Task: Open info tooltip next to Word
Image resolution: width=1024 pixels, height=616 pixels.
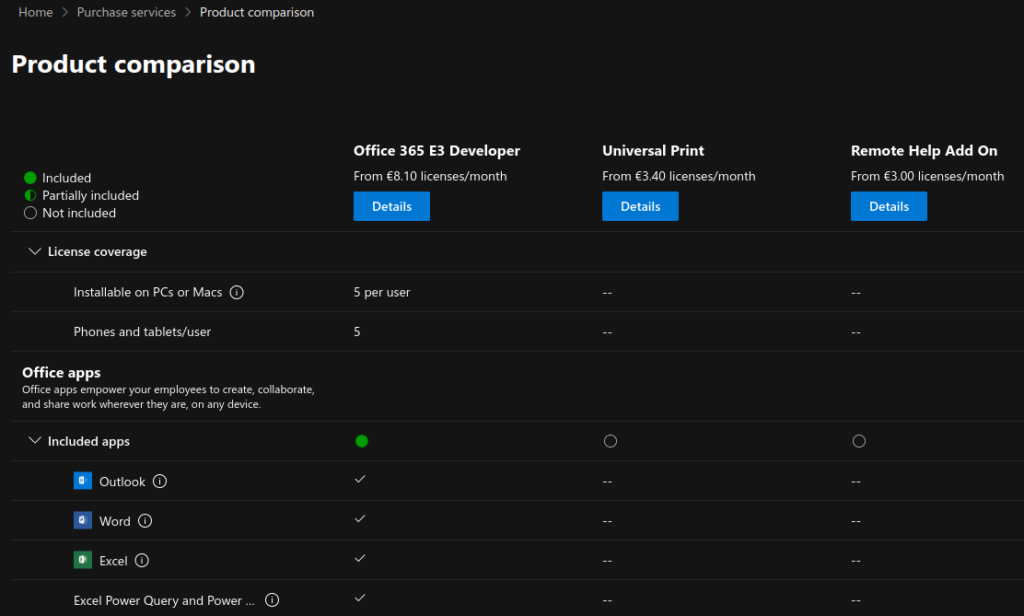Action: point(145,521)
